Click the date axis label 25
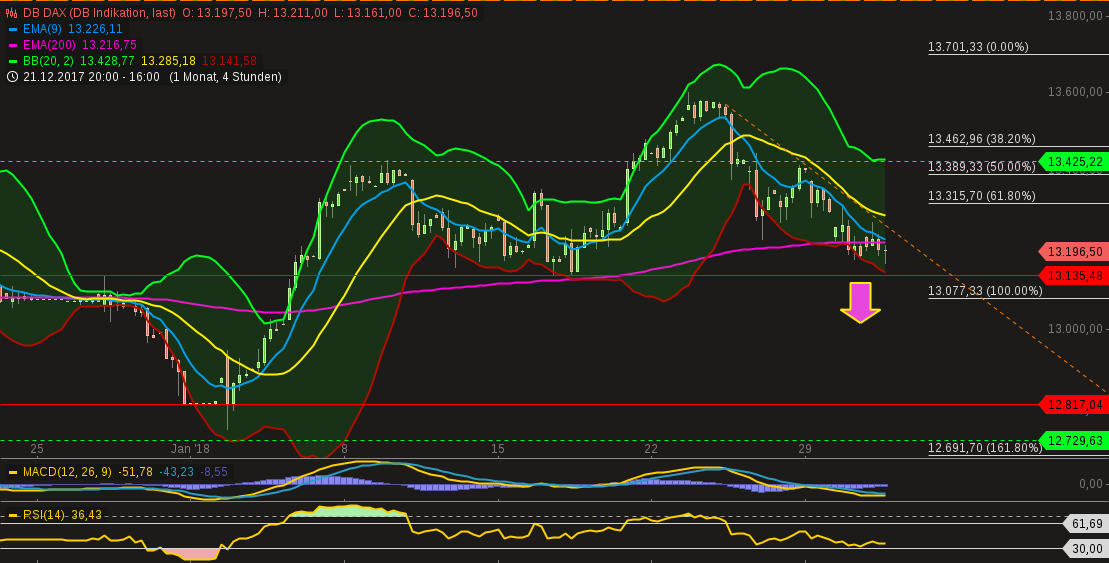The image size is (1109, 563). 37,449
